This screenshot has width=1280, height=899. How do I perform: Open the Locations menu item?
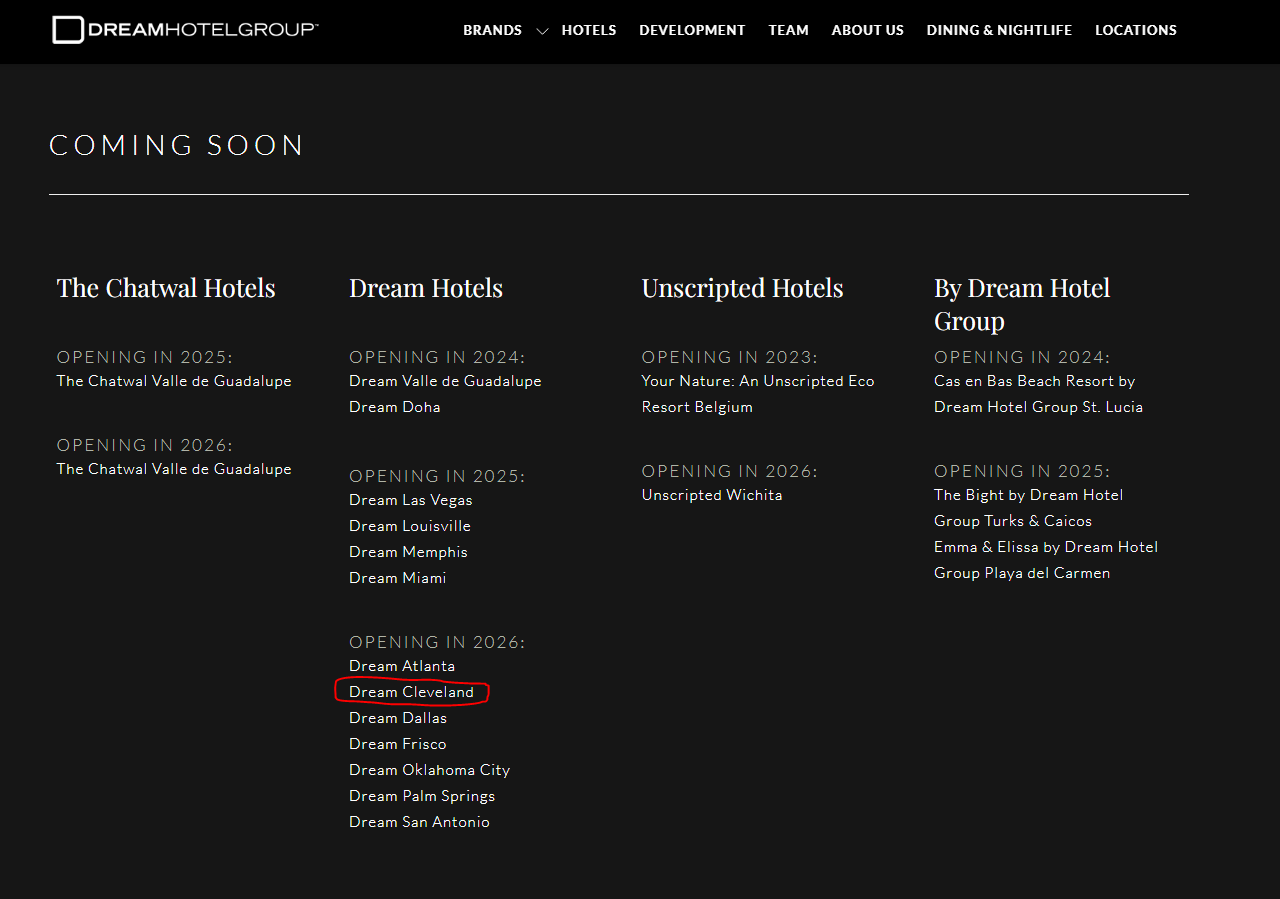(x=1136, y=30)
